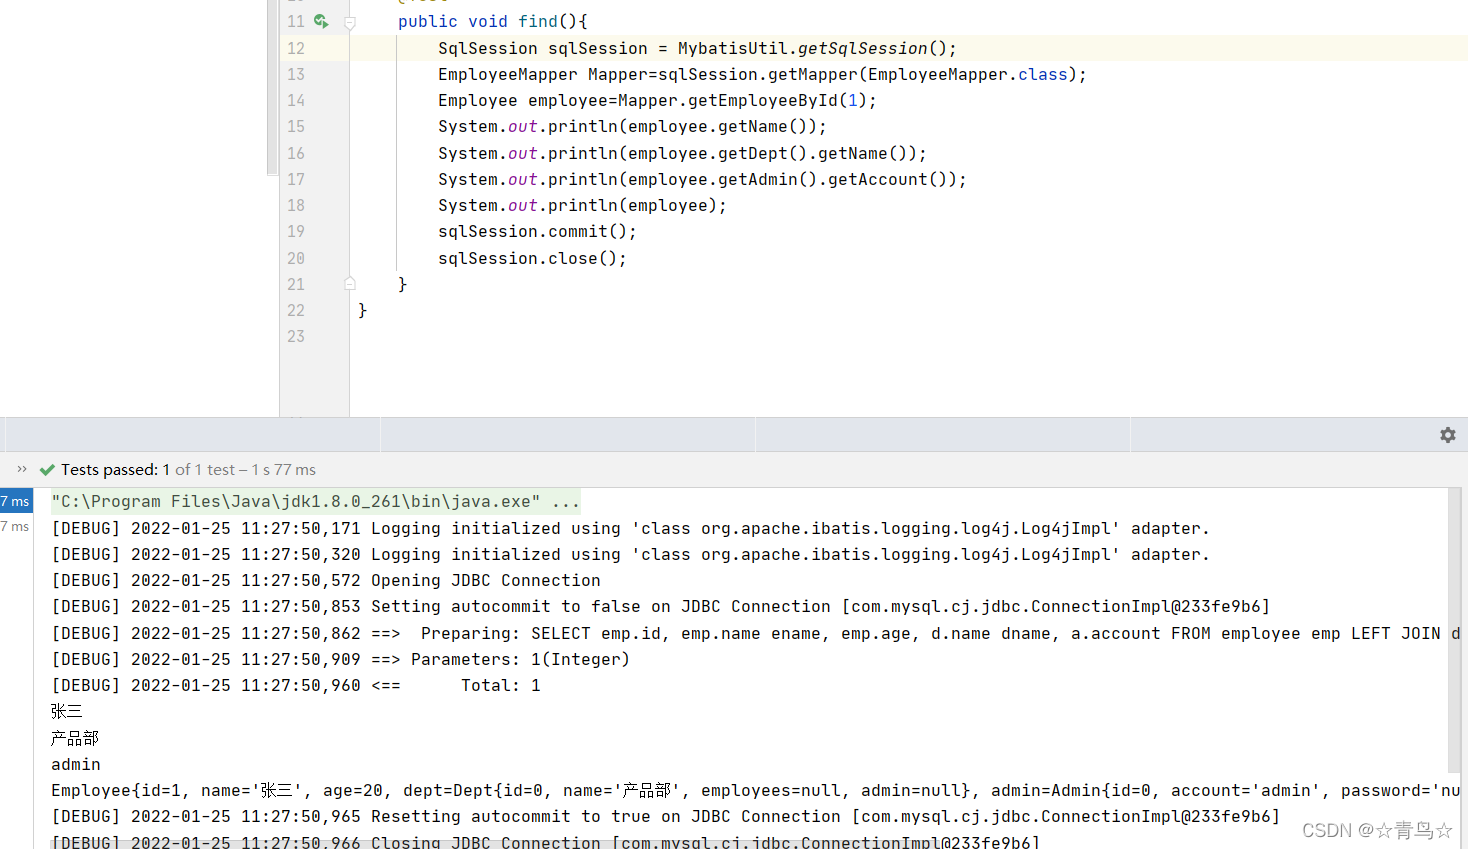
Task: Click employee.getName() println line
Action: pyautogui.click(x=632, y=126)
